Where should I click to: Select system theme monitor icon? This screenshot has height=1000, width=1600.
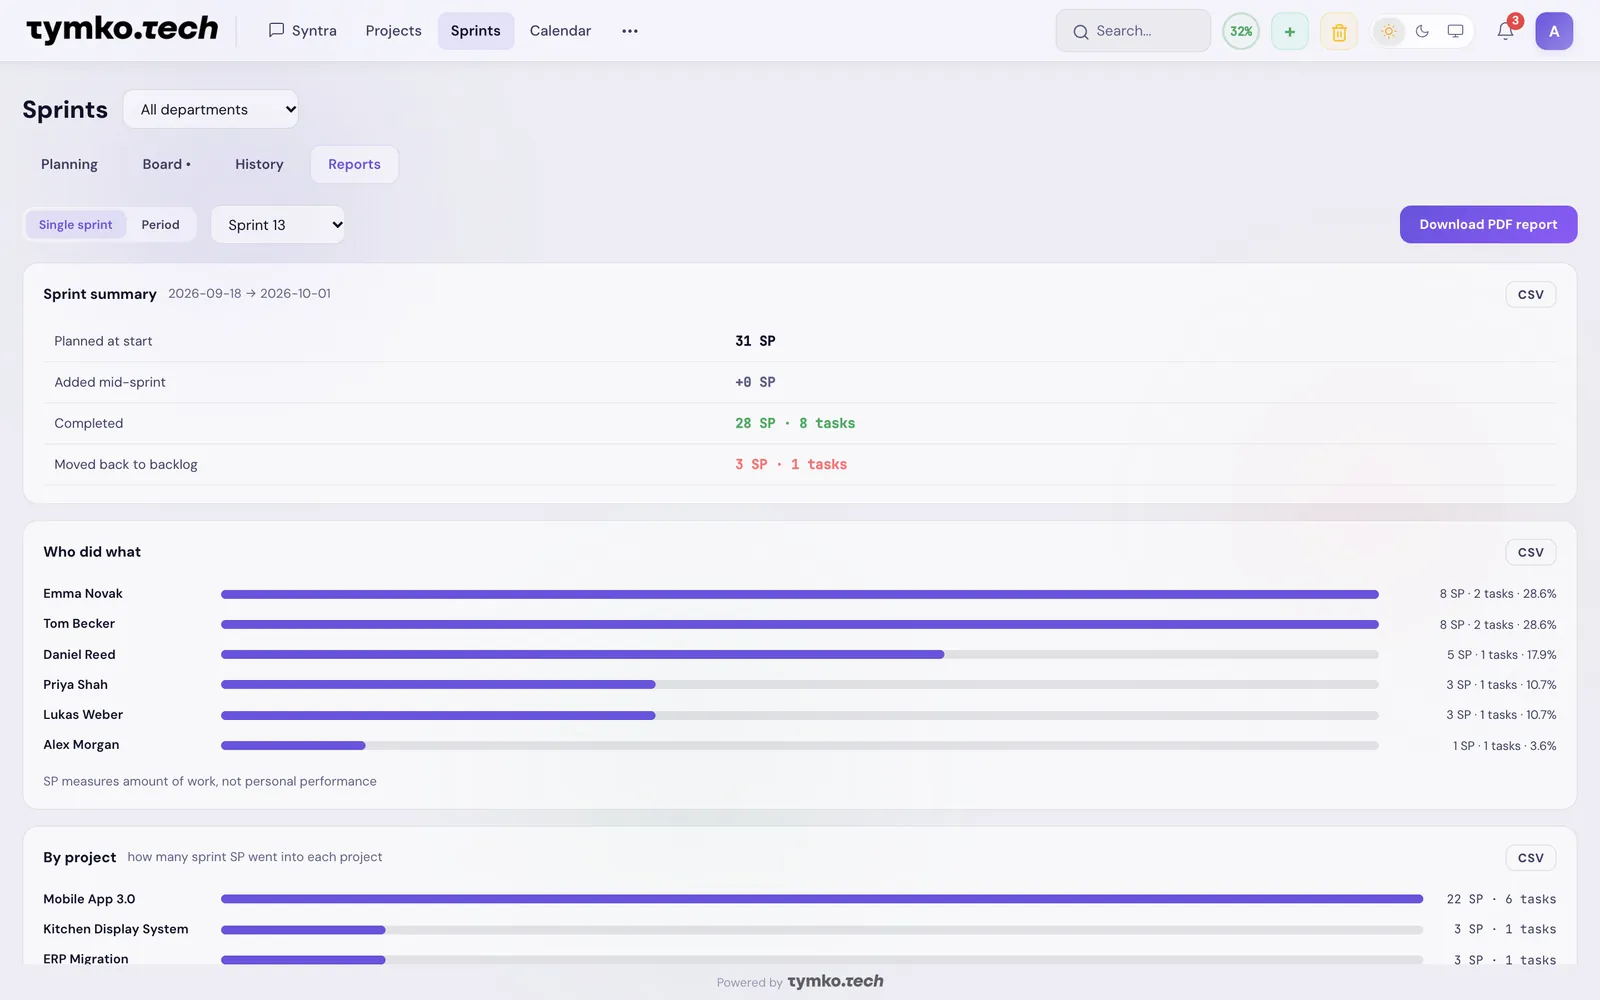(1456, 31)
